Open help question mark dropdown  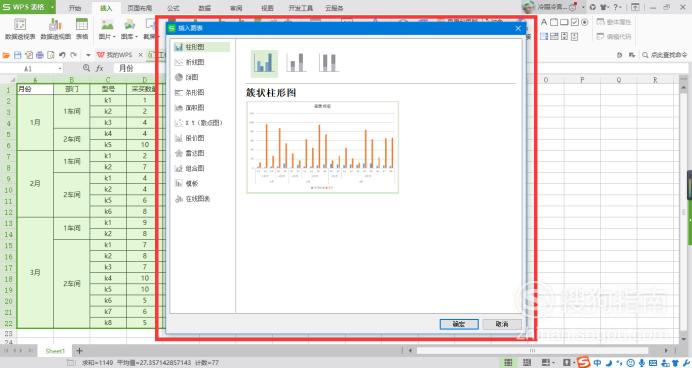pyautogui.click(x=617, y=7)
